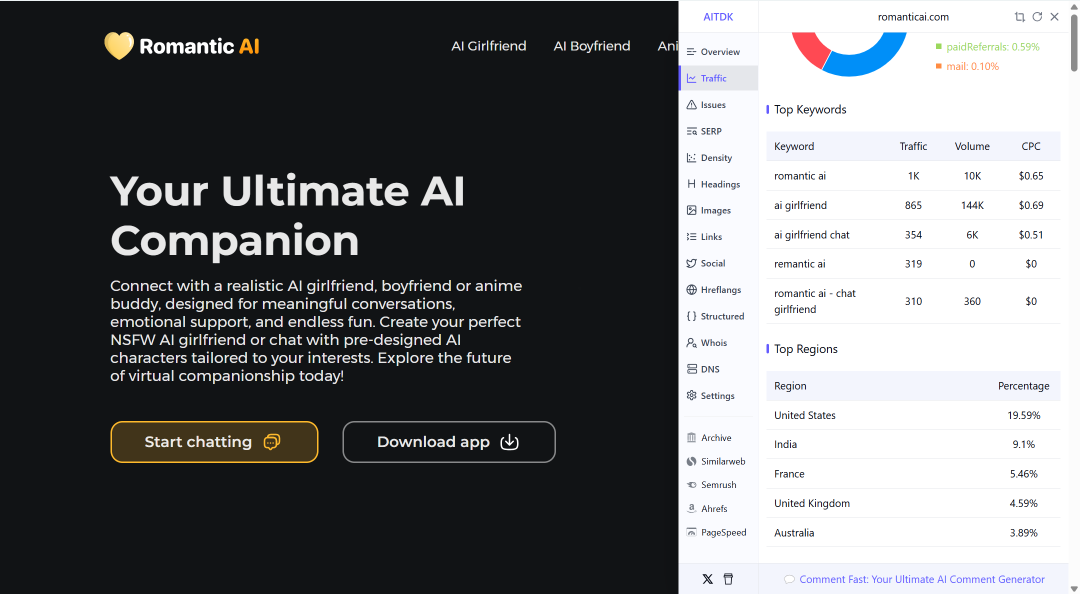Click the Volume column header
Viewport: 1080px width, 594px height.
click(972, 146)
